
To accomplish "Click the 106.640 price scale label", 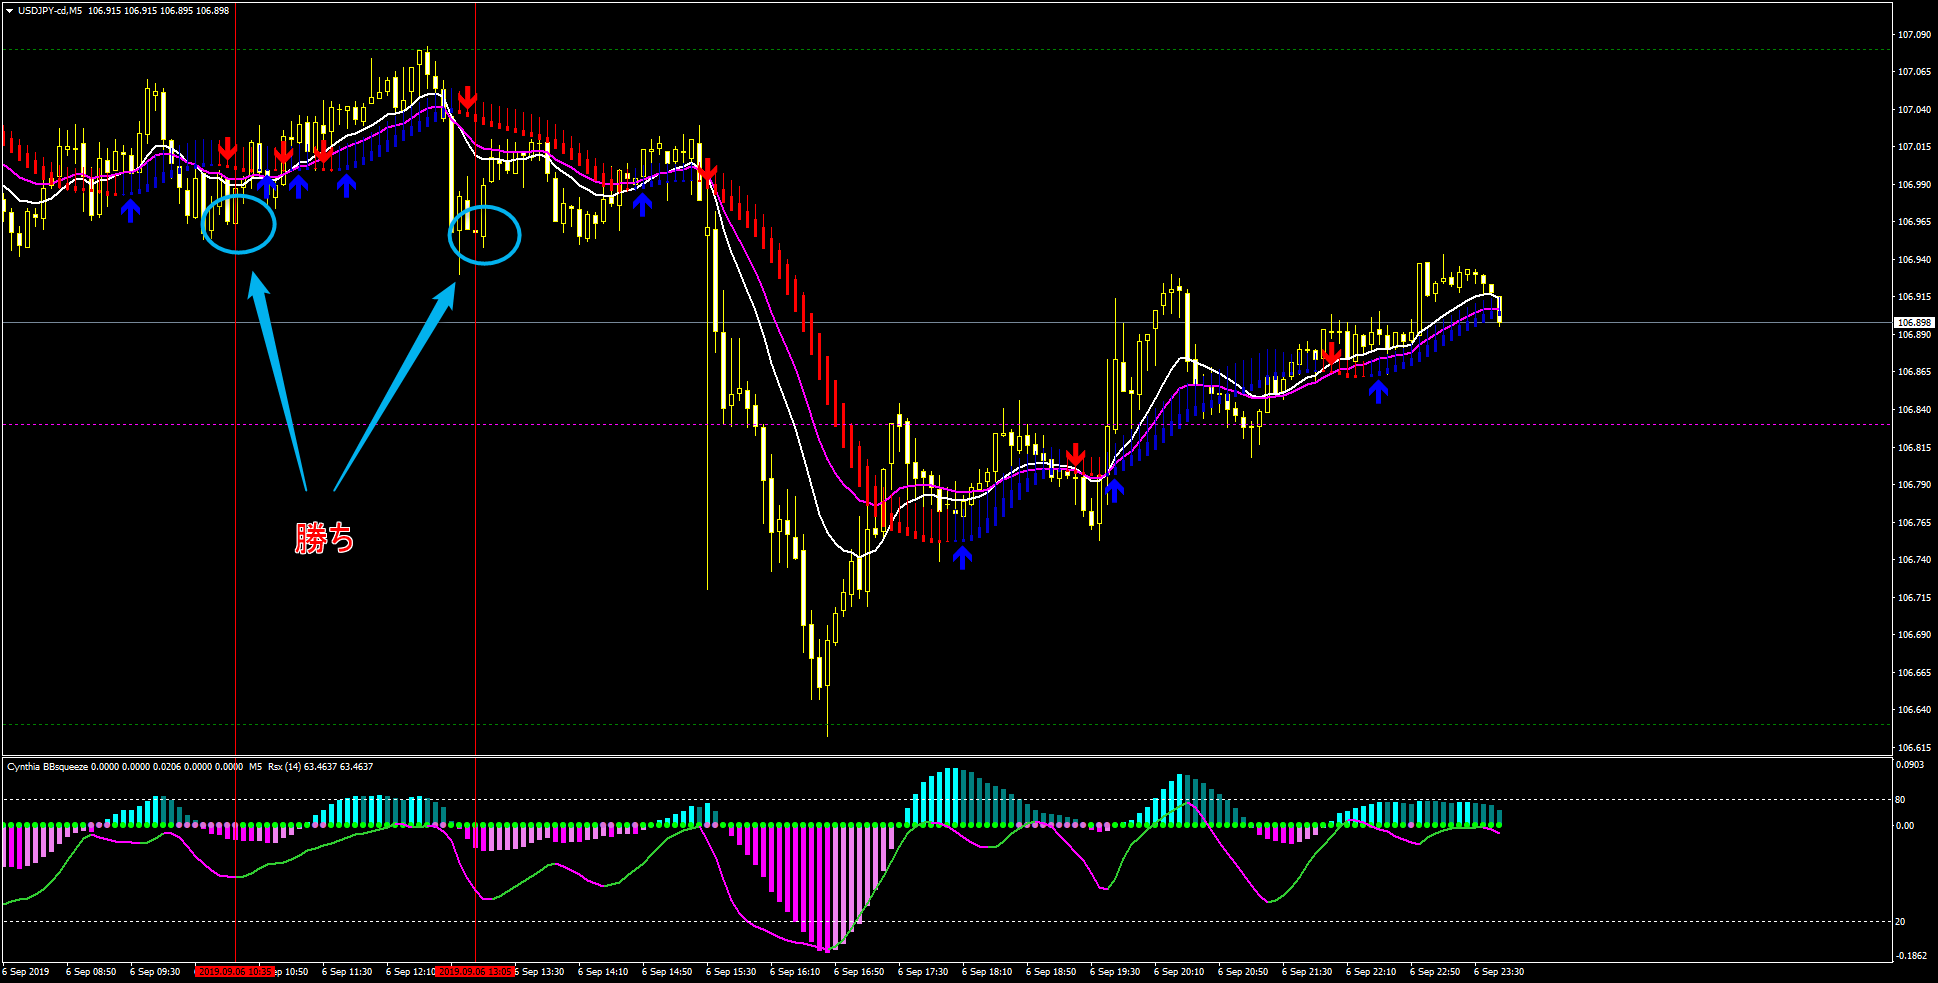I will point(1914,710).
